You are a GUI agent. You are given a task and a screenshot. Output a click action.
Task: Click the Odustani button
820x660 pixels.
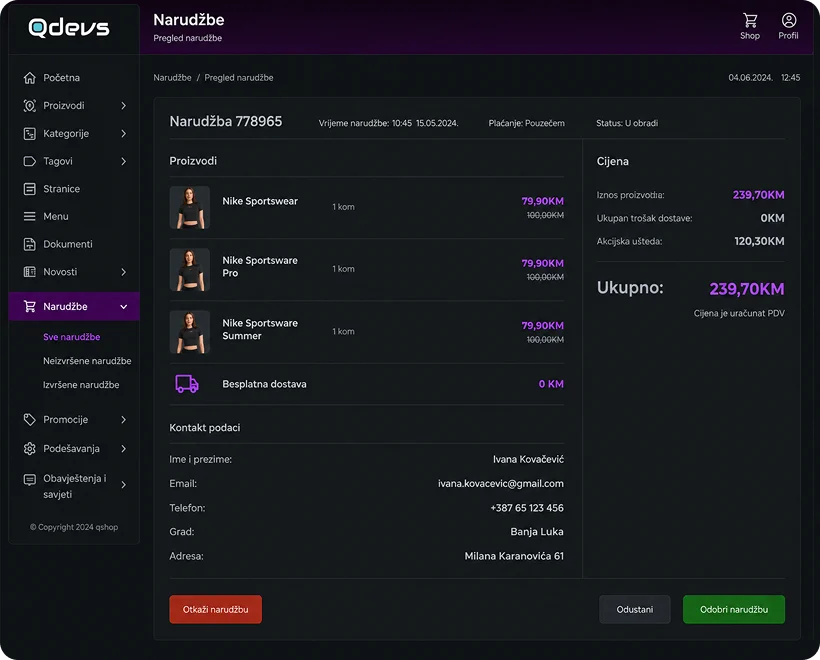pyautogui.click(x=635, y=609)
